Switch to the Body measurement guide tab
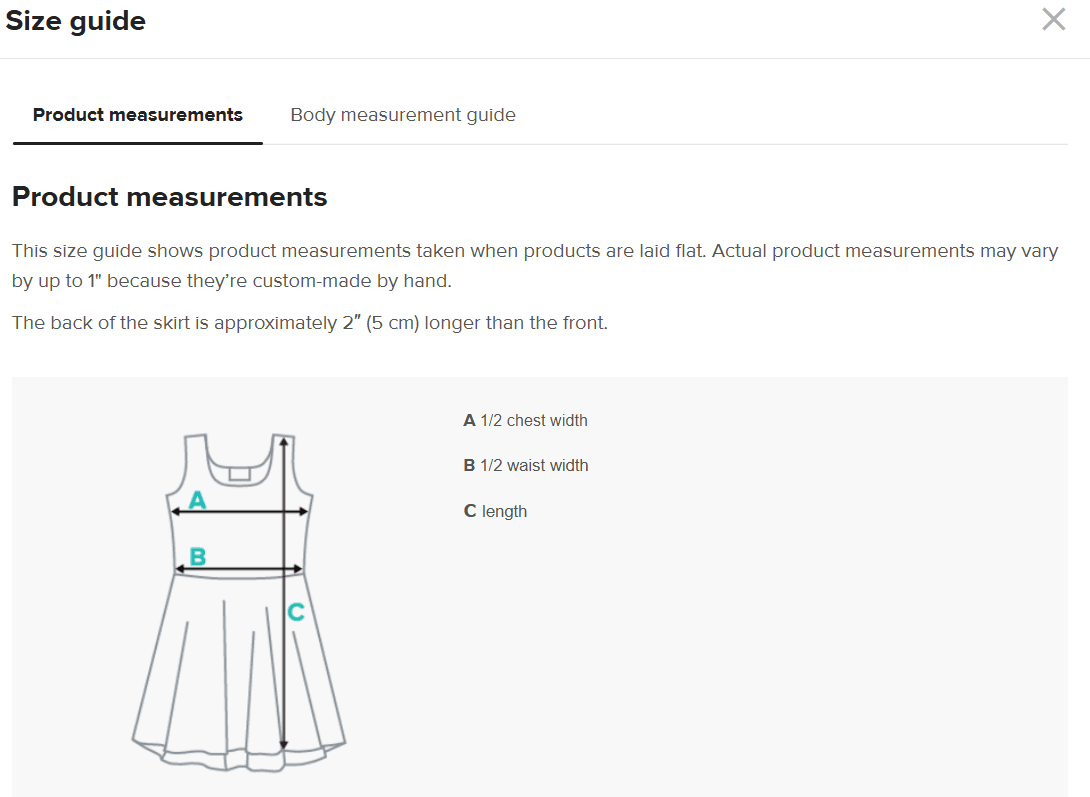Image resolution: width=1090 pixels, height=797 pixels. pyautogui.click(x=403, y=115)
